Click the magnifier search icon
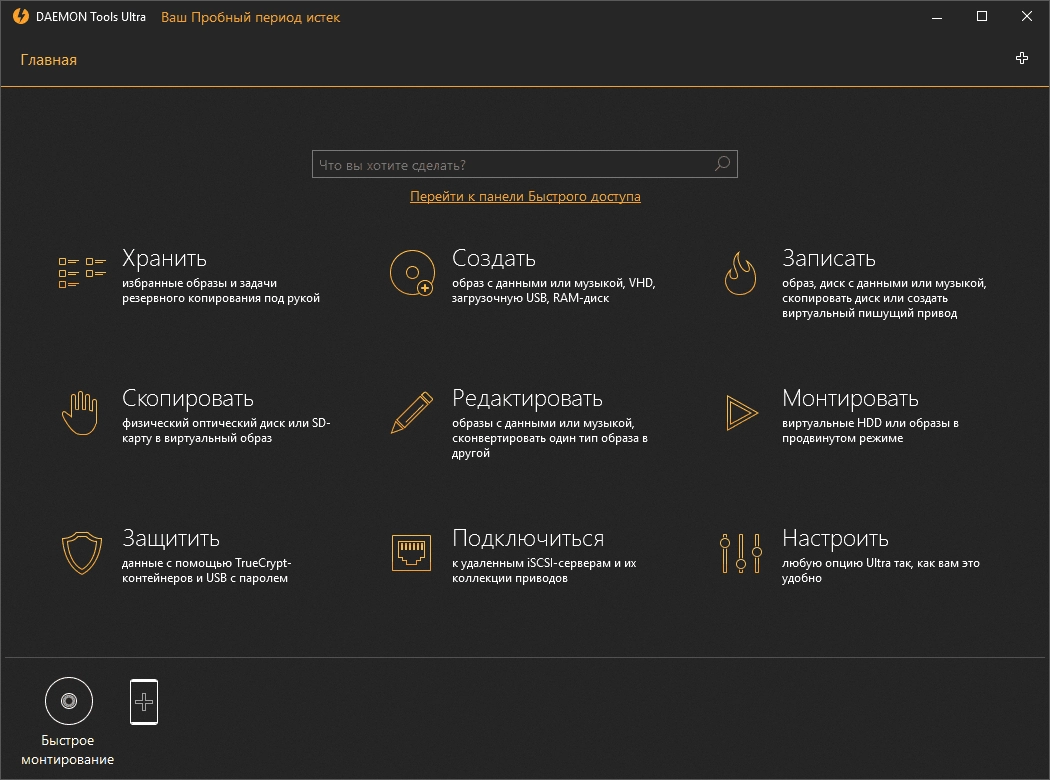 click(x=722, y=164)
